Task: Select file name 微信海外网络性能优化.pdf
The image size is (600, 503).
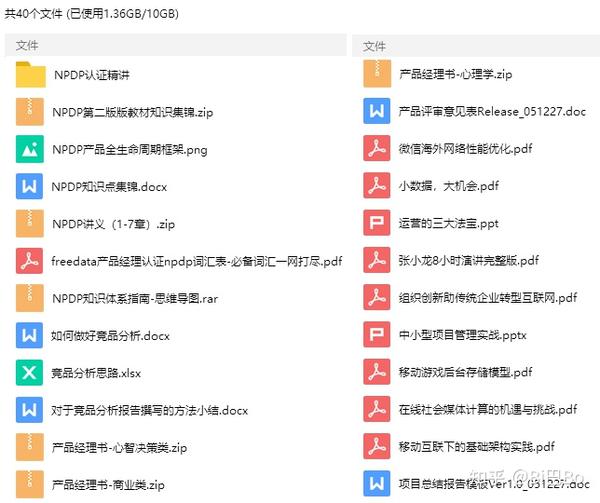Action: click(465, 148)
